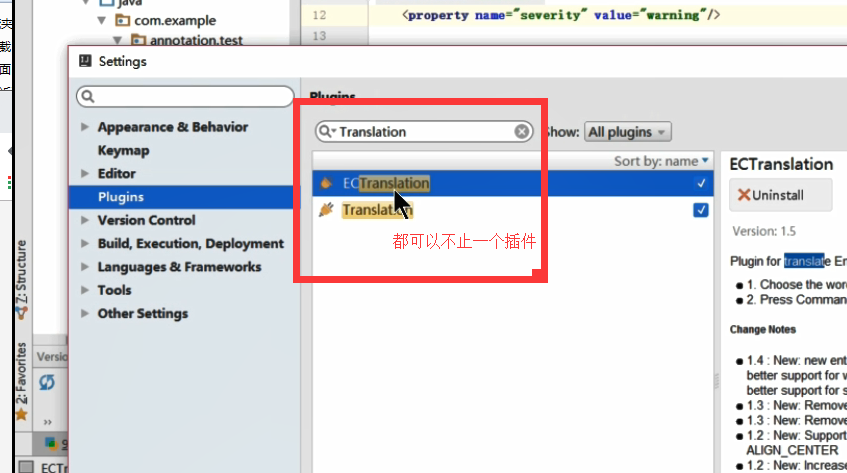Click the ECTranslation plugin icon

326,184
